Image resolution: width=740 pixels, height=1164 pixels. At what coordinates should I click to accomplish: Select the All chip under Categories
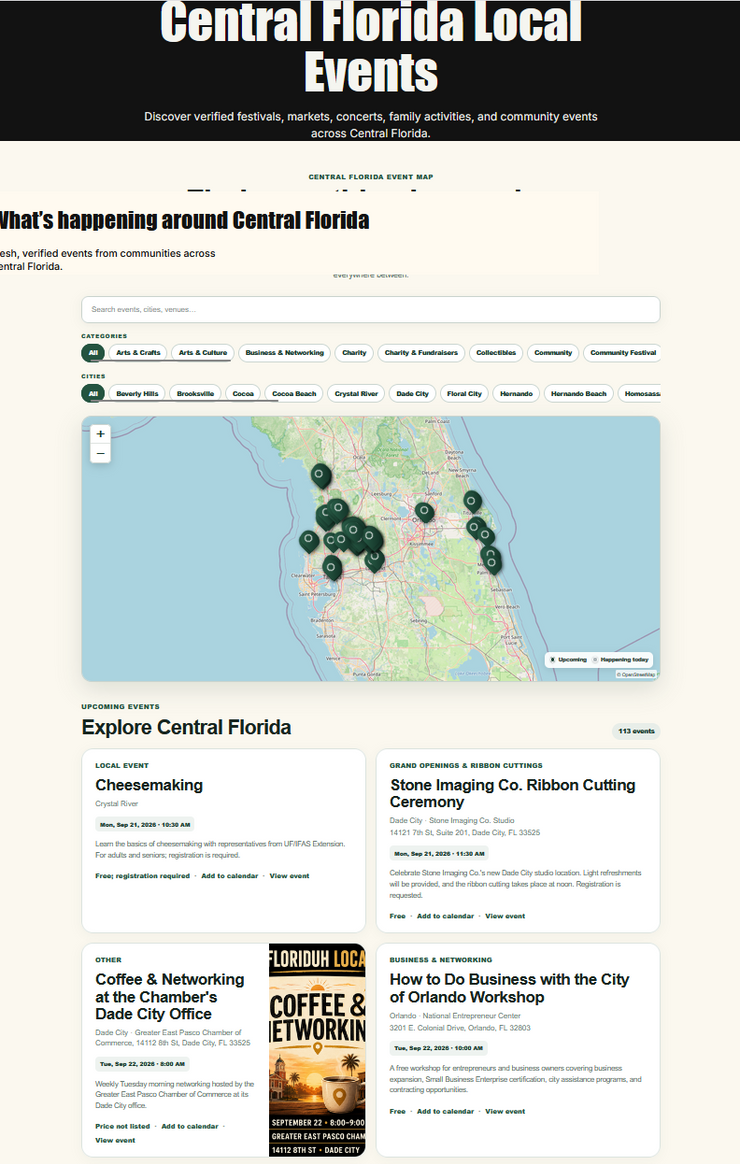click(93, 353)
